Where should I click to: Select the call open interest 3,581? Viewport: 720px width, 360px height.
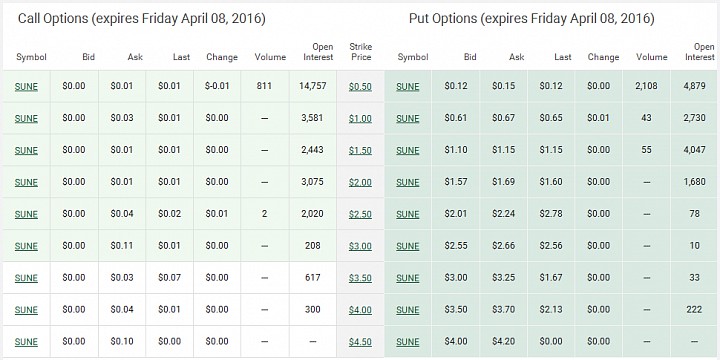[x=313, y=118]
